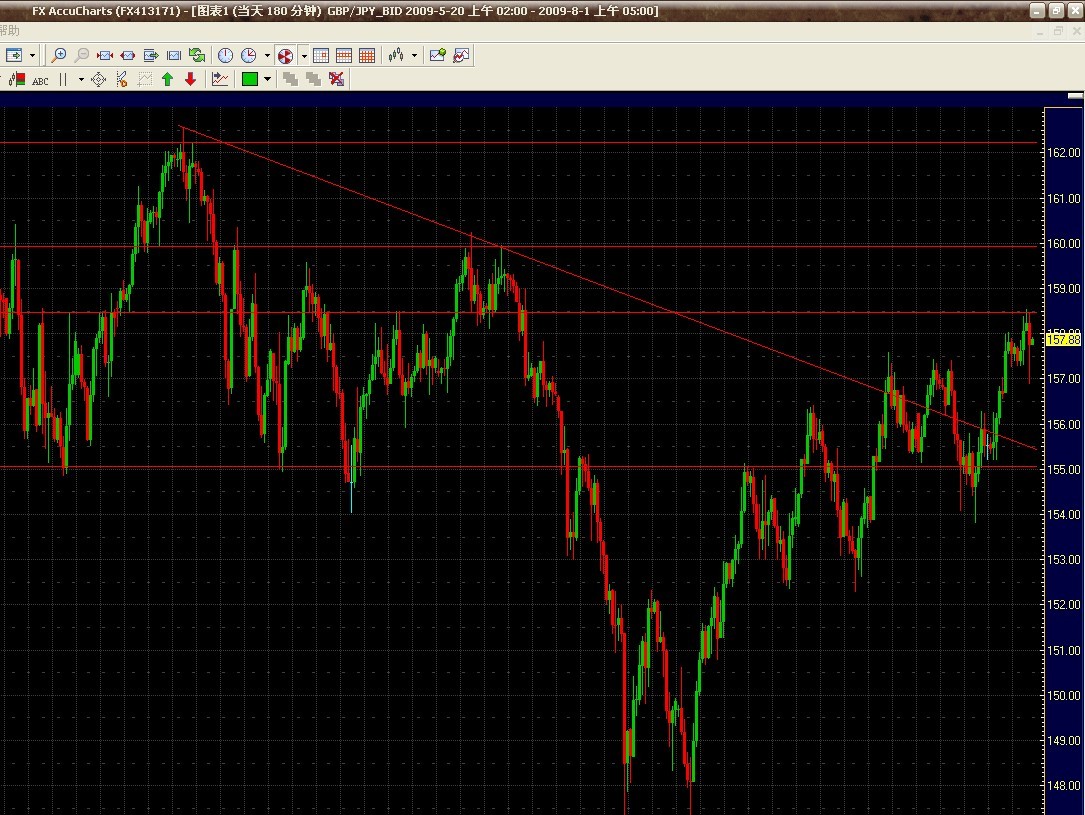Toggle the single-cell grid icon

[x=321, y=55]
